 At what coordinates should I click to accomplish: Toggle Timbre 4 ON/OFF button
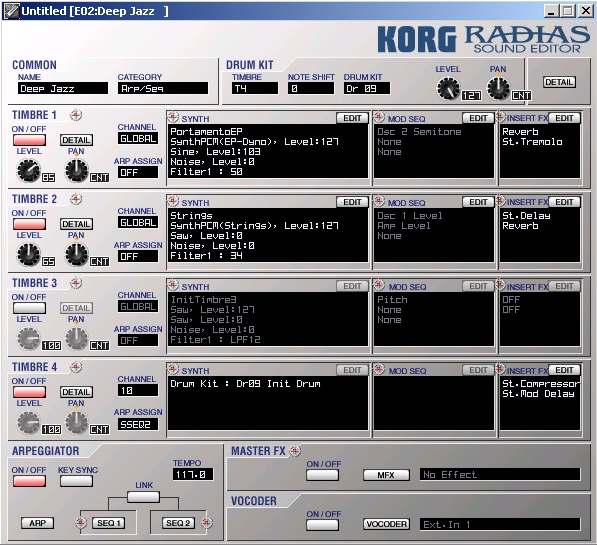pos(29,392)
